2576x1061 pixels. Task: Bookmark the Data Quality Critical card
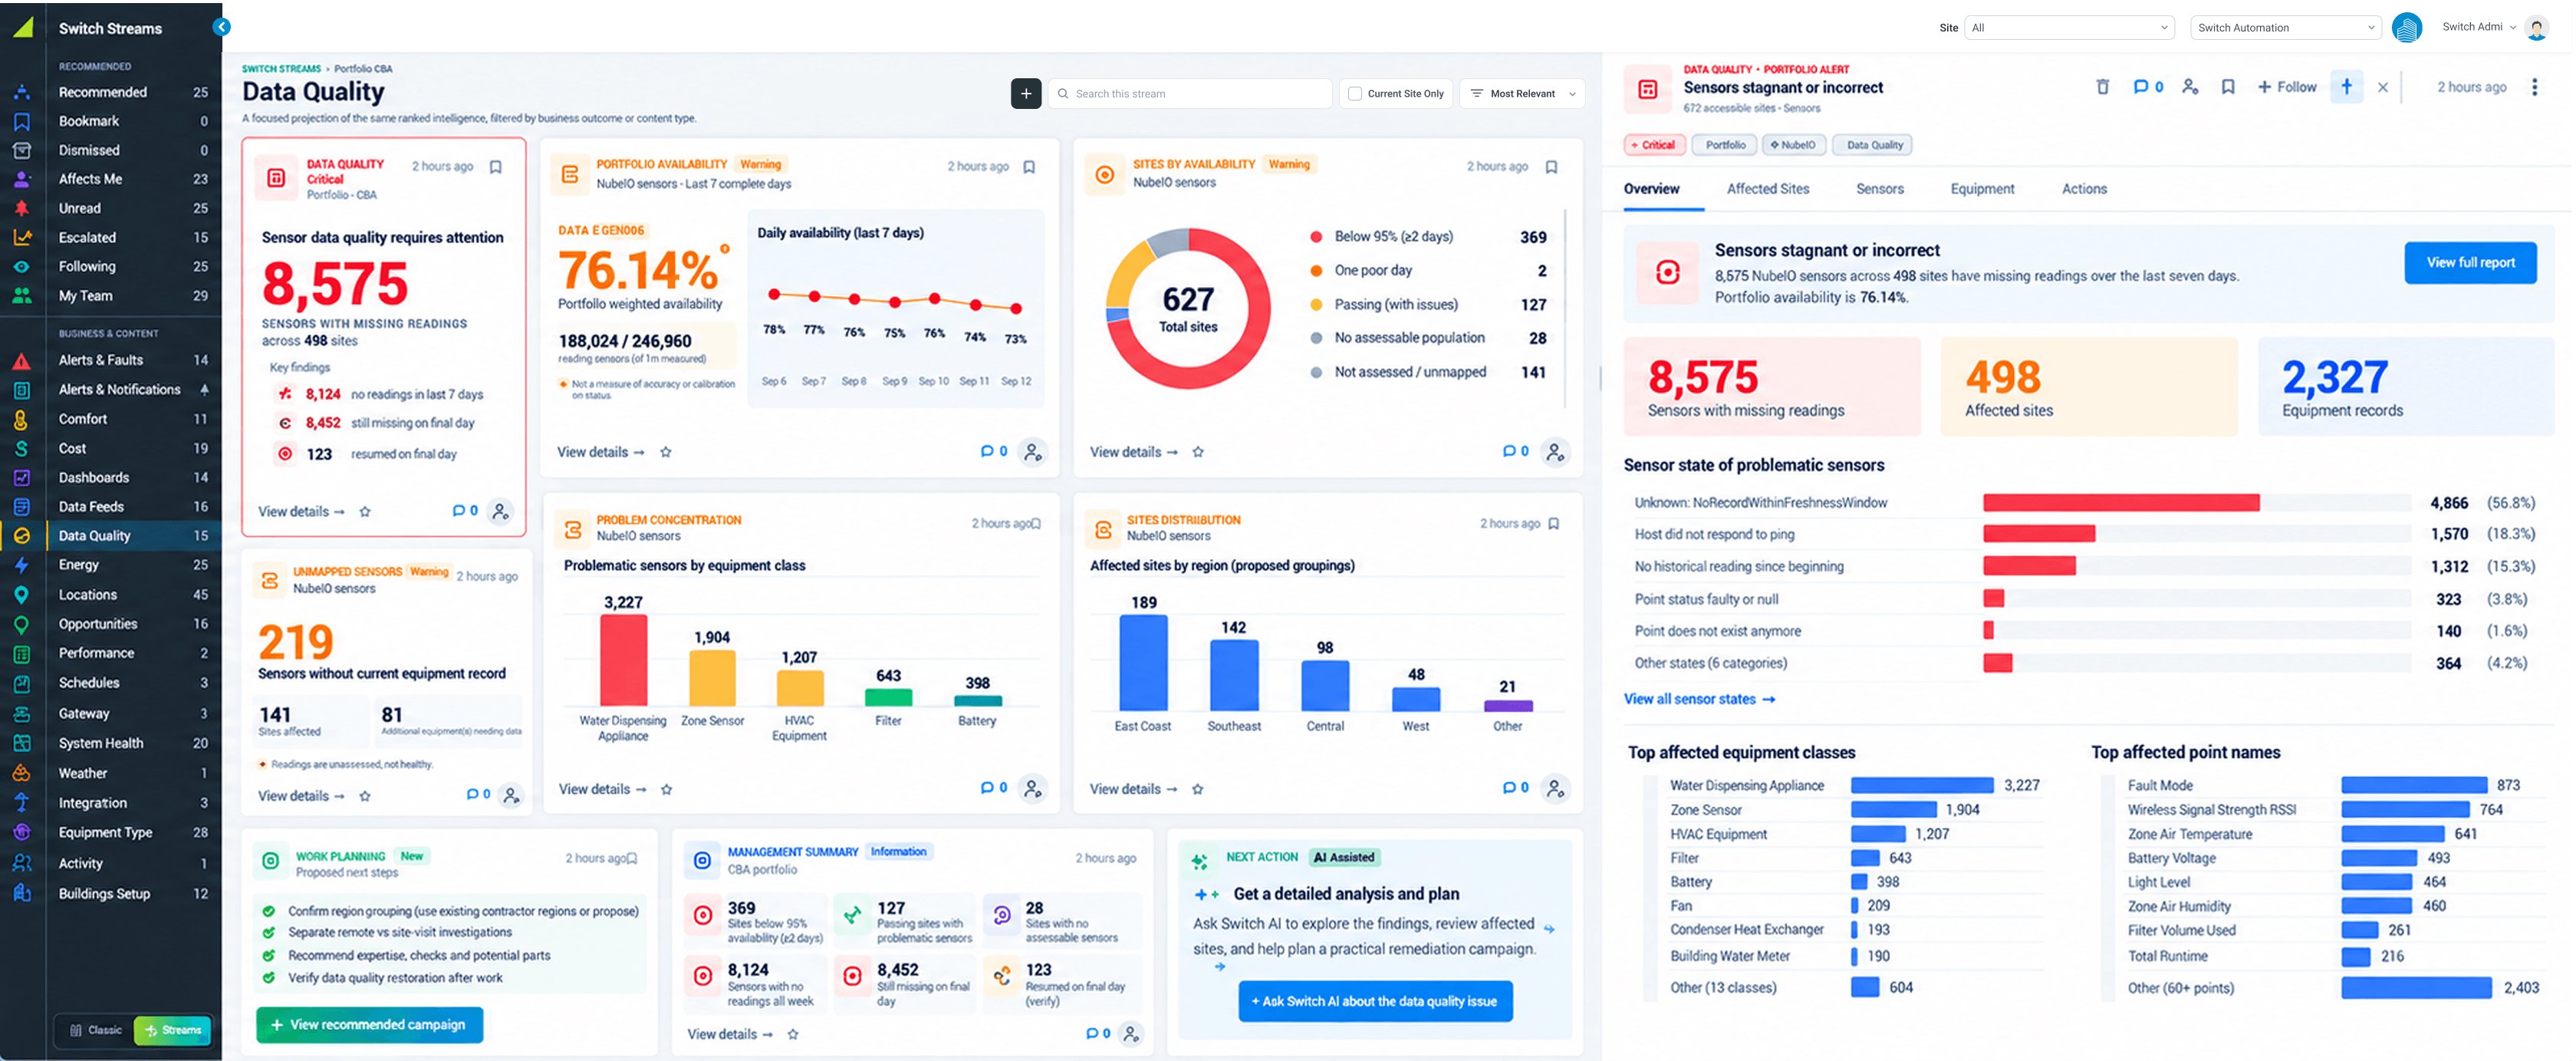tap(495, 167)
